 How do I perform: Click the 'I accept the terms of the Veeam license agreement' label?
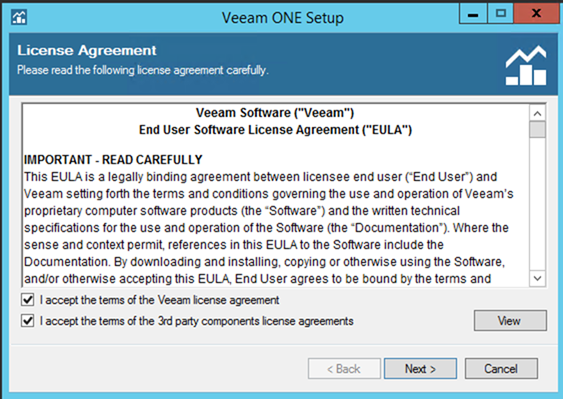click(x=159, y=300)
